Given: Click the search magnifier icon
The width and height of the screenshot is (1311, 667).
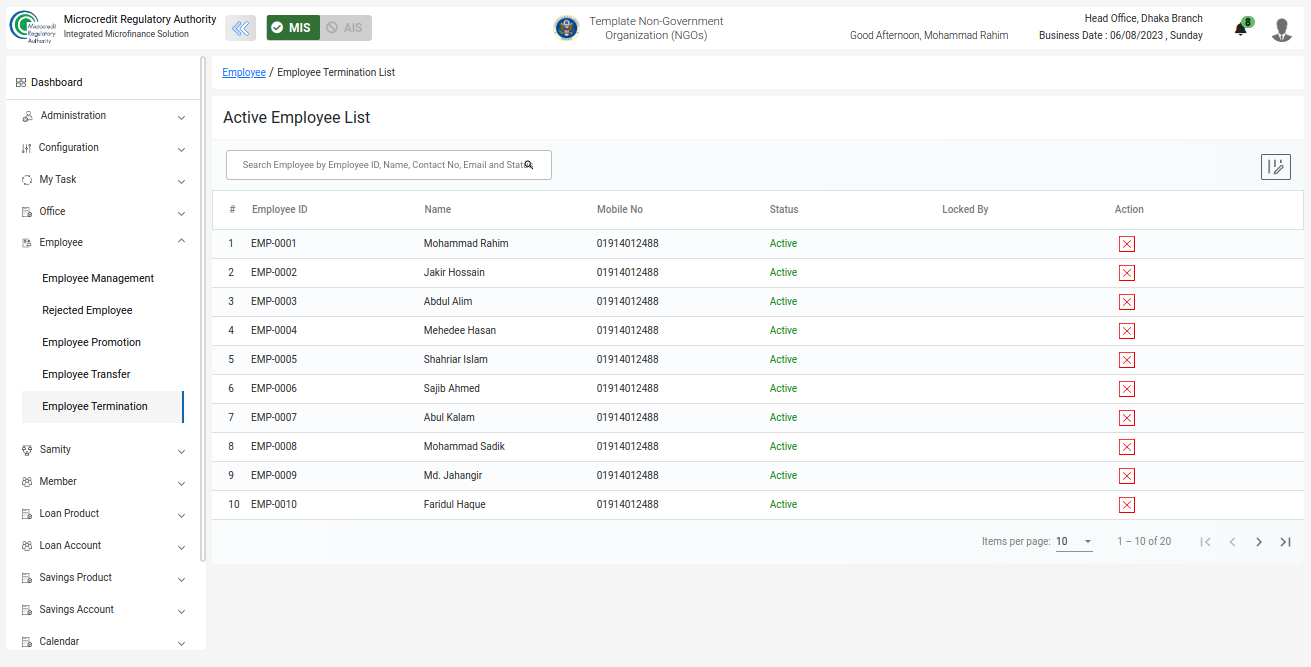Looking at the screenshot, I should [529, 165].
